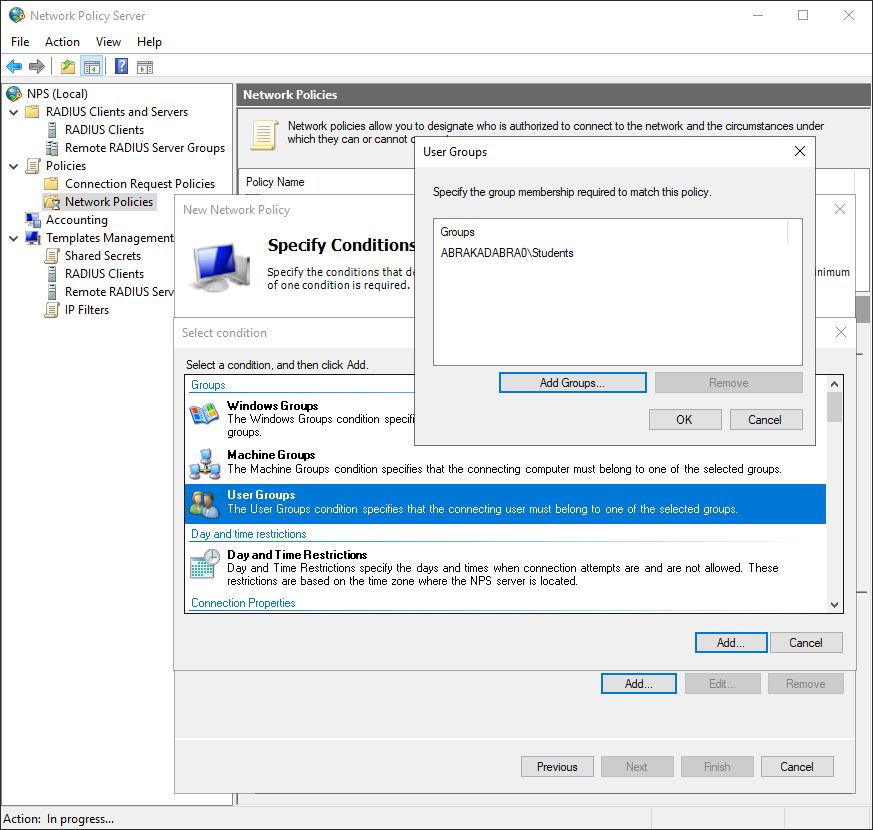The image size is (873, 830).
Task: Collapse the Templates Management tree node
Action: click(x=14, y=238)
